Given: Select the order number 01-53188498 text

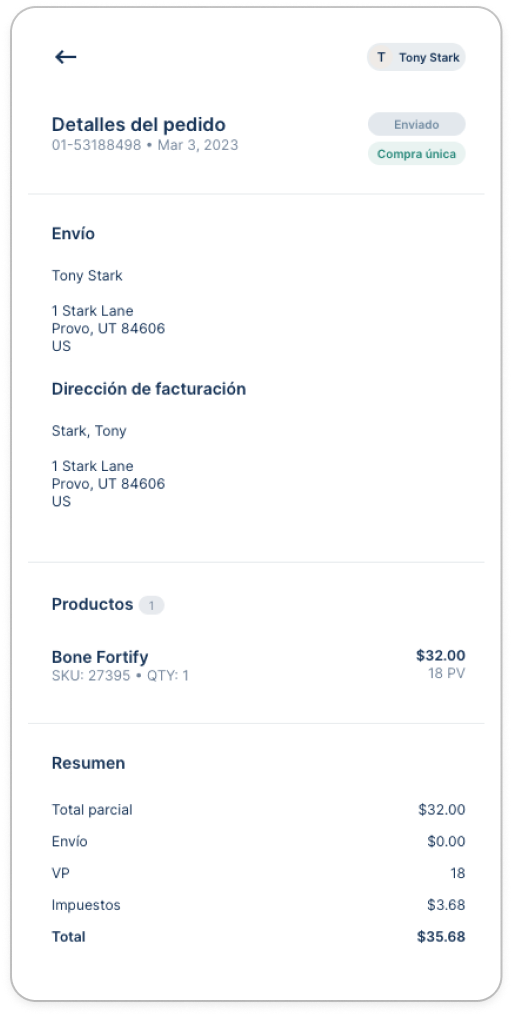Looking at the screenshot, I should click(x=97, y=144).
